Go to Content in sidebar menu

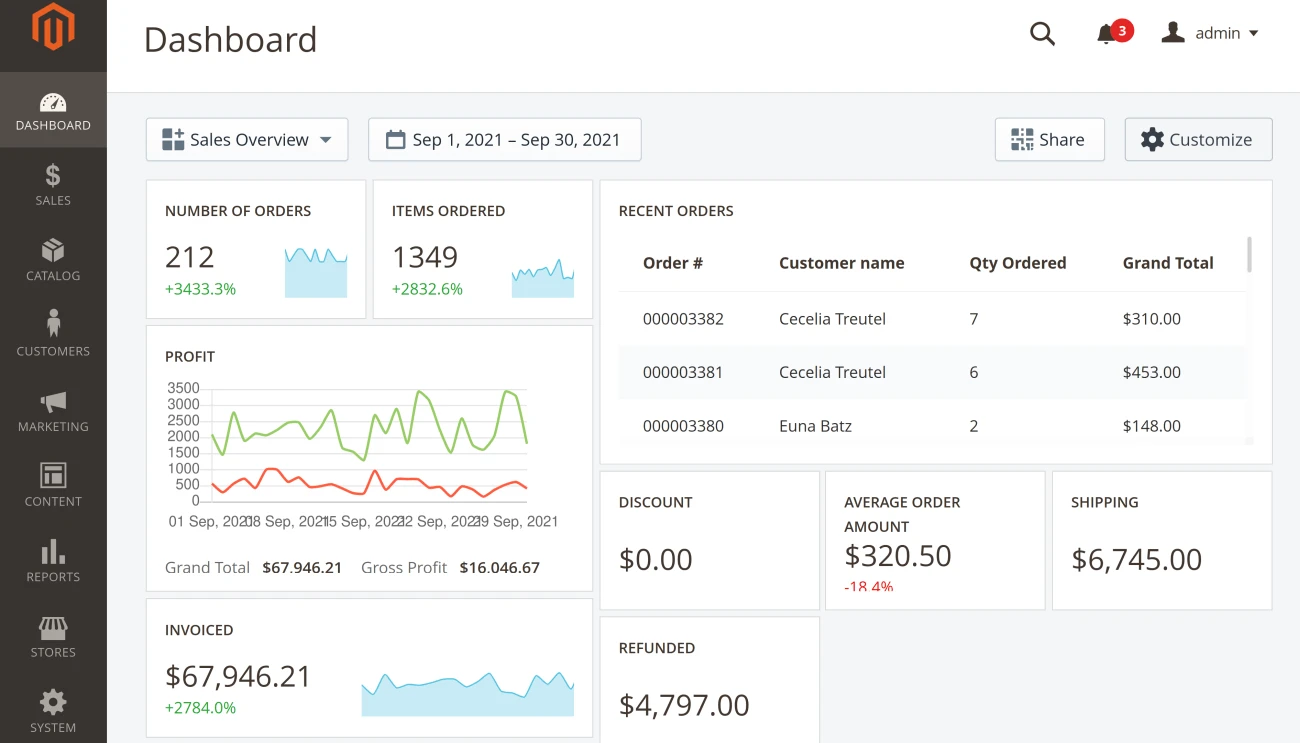tap(53, 484)
